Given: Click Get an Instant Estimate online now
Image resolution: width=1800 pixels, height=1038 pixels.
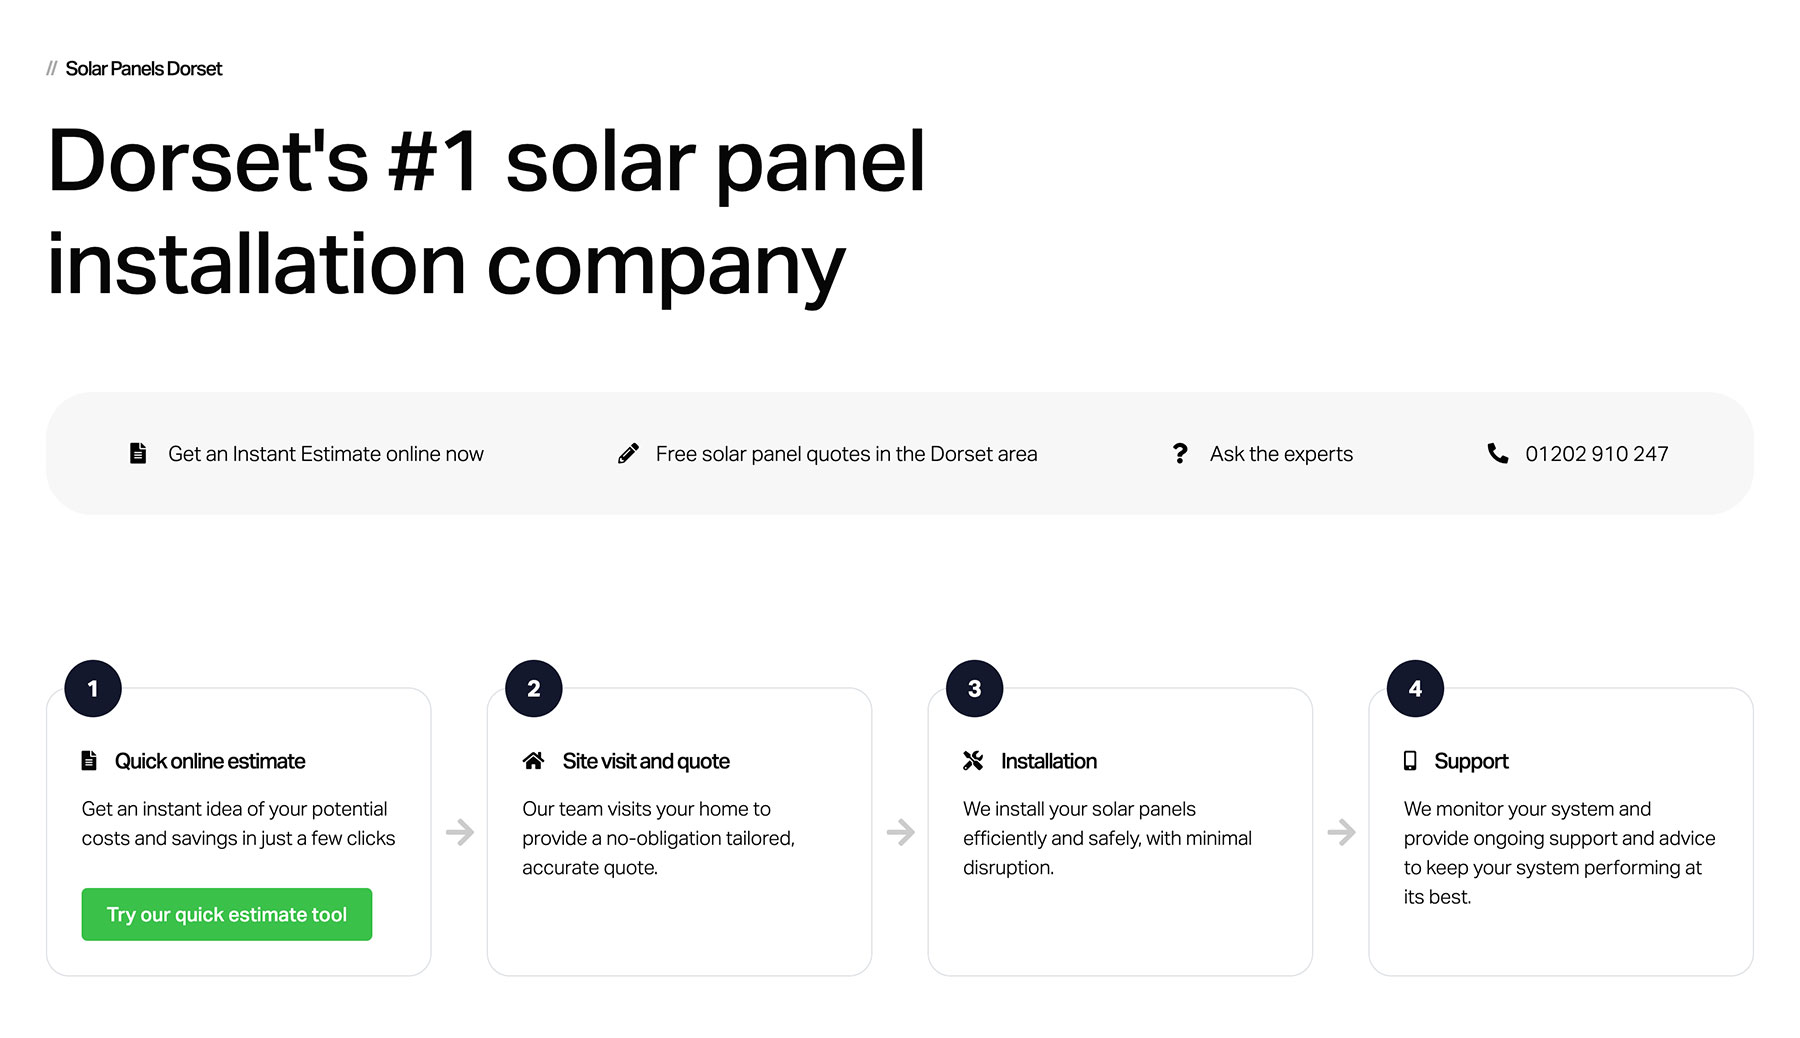Looking at the screenshot, I should point(326,453).
